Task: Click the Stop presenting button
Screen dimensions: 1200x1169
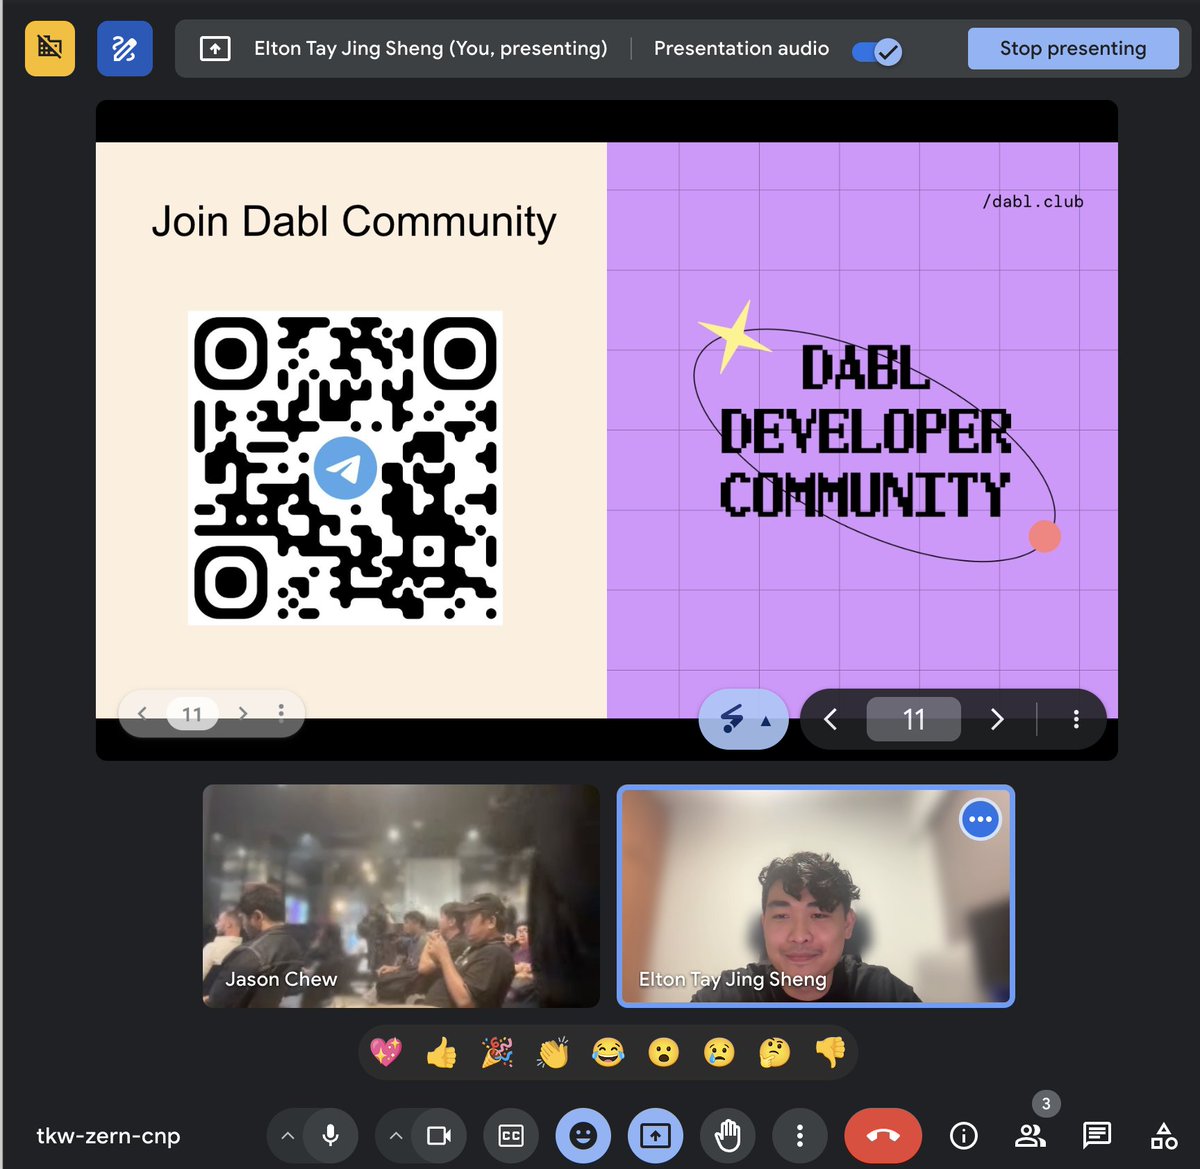Action: (x=1073, y=48)
